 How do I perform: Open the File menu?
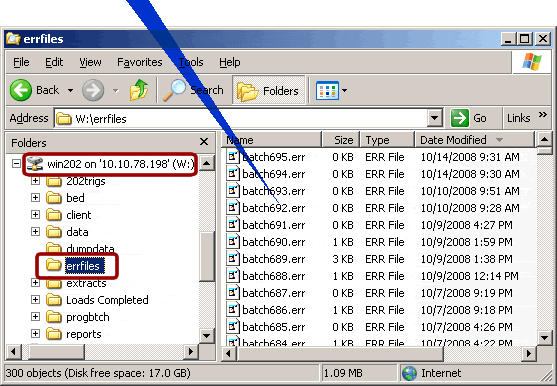tap(21, 62)
